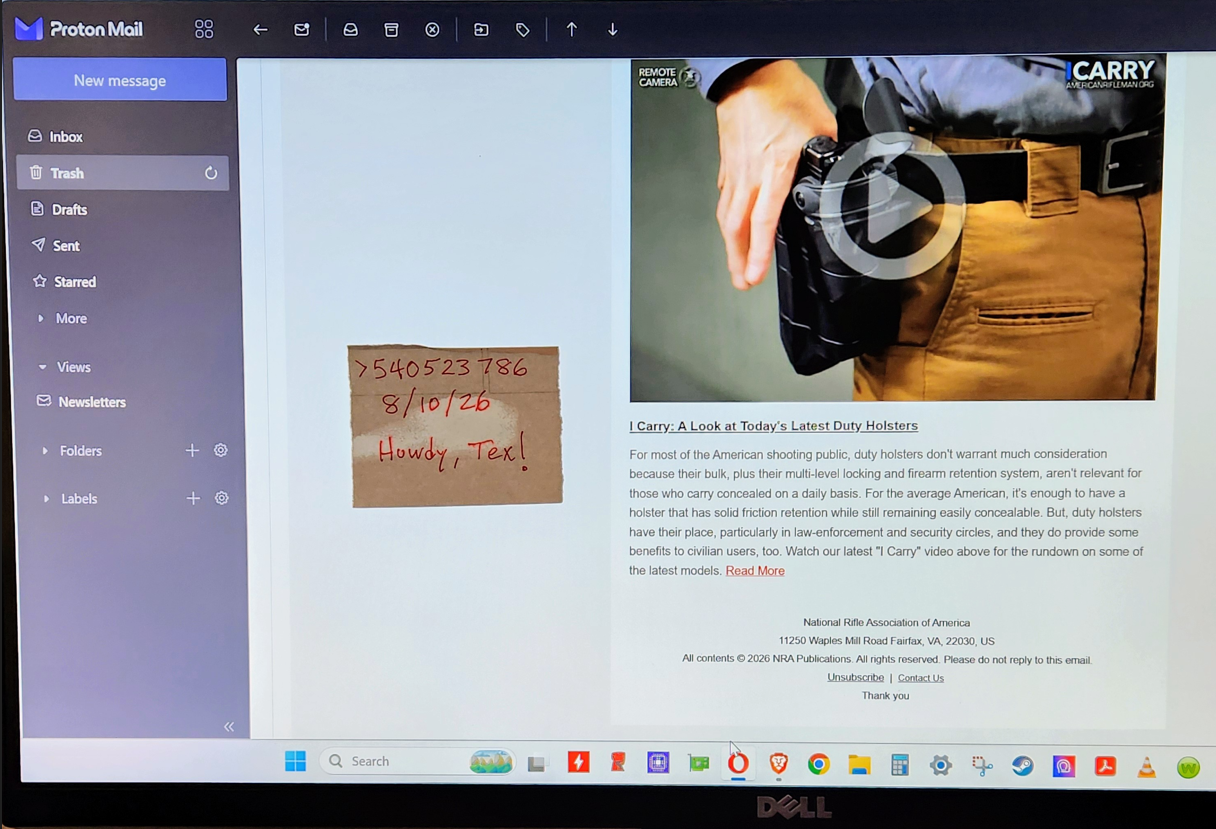The height and width of the screenshot is (829, 1216).
Task: Collapse the Views section
Action: [64, 367]
